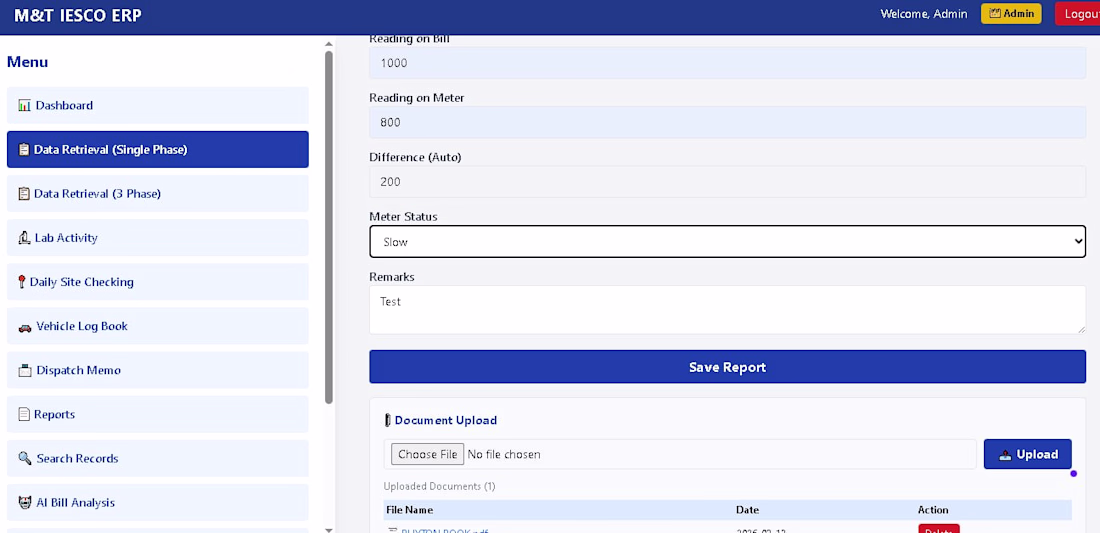Screen dimensions: 1100x533
Task: Open AI Bill Analysis menu item
Action: [158, 503]
